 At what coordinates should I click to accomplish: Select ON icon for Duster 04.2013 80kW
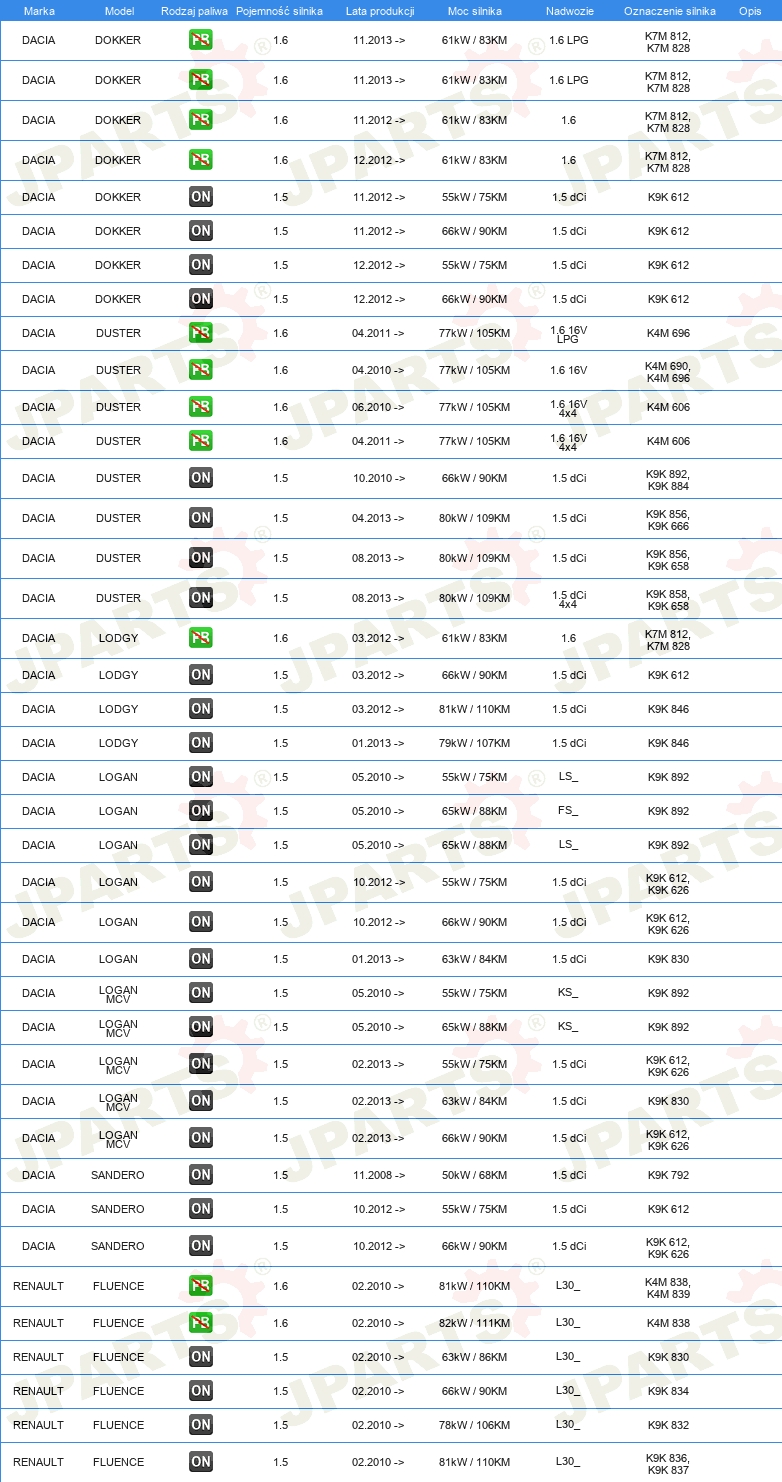click(x=200, y=518)
